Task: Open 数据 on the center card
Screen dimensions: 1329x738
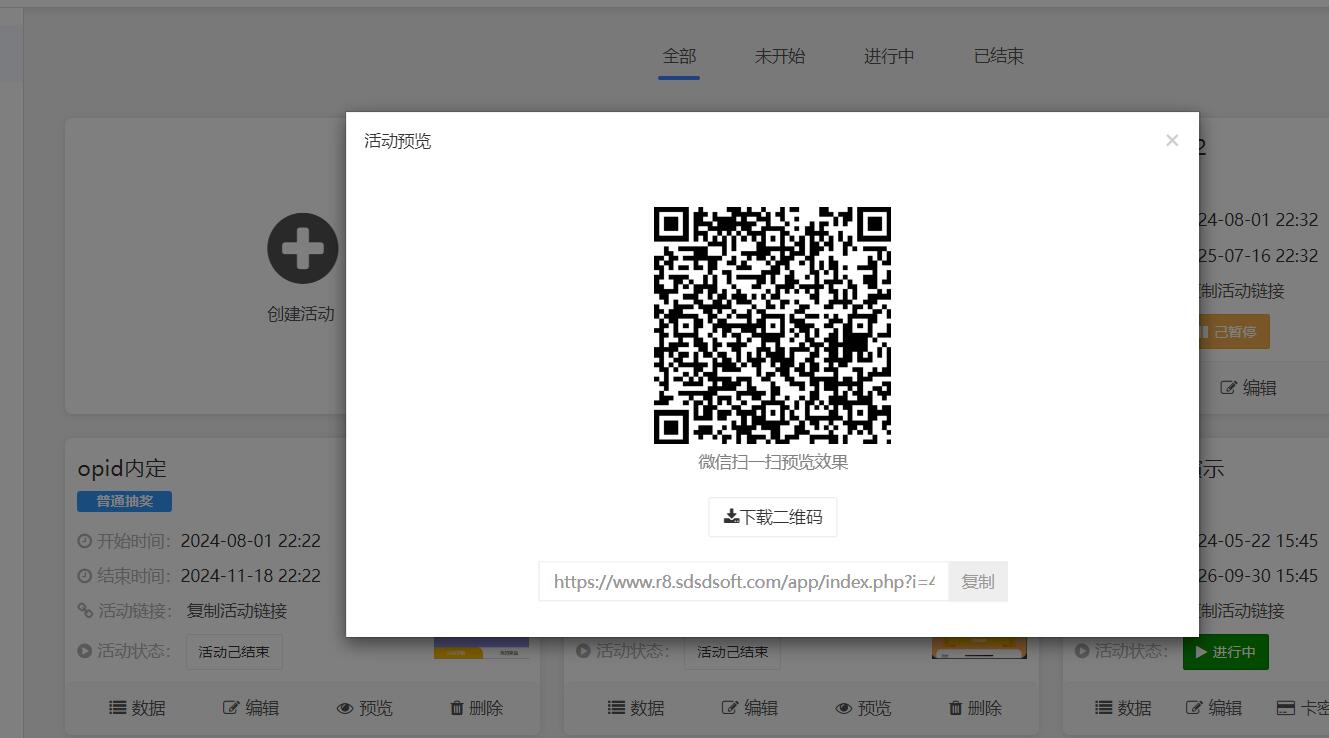Action: tap(636, 708)
